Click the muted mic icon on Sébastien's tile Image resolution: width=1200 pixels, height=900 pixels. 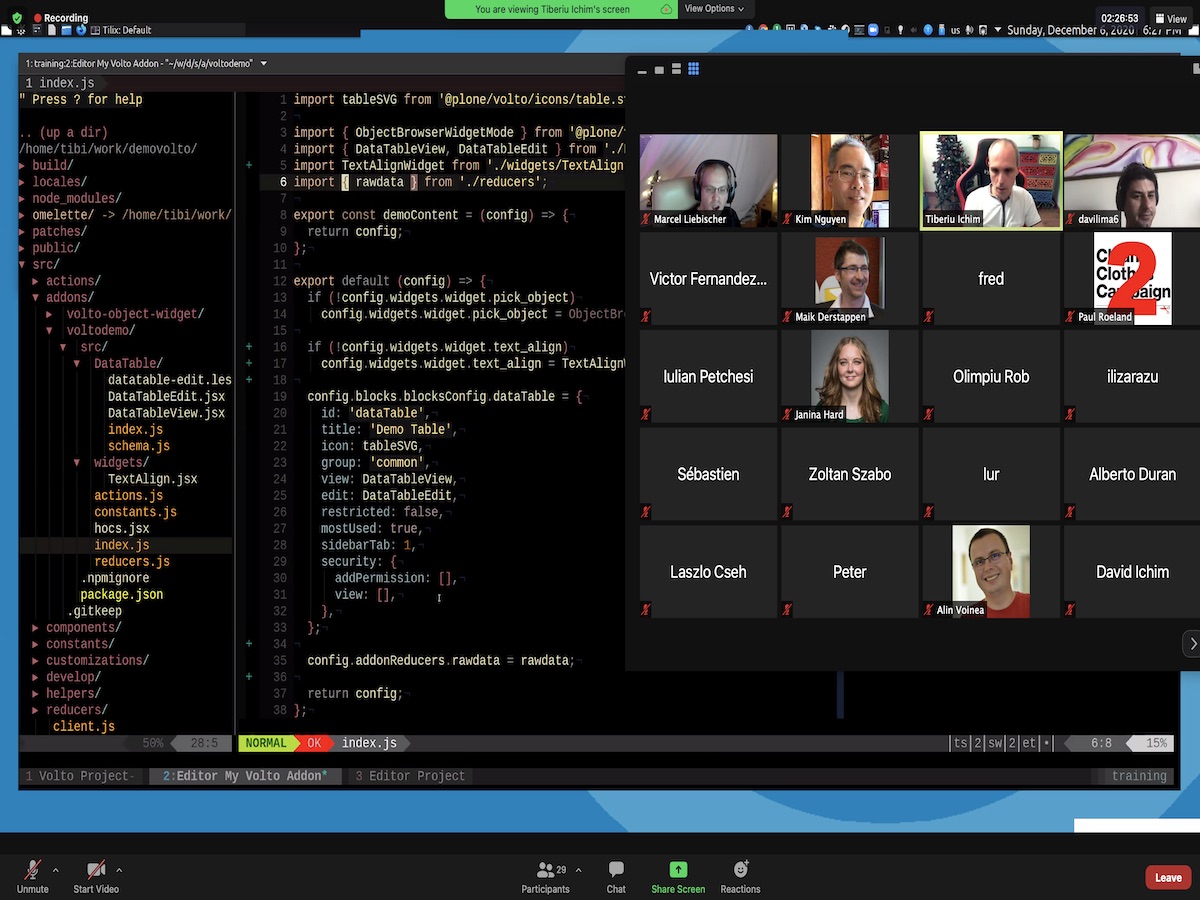pos(646,512)
